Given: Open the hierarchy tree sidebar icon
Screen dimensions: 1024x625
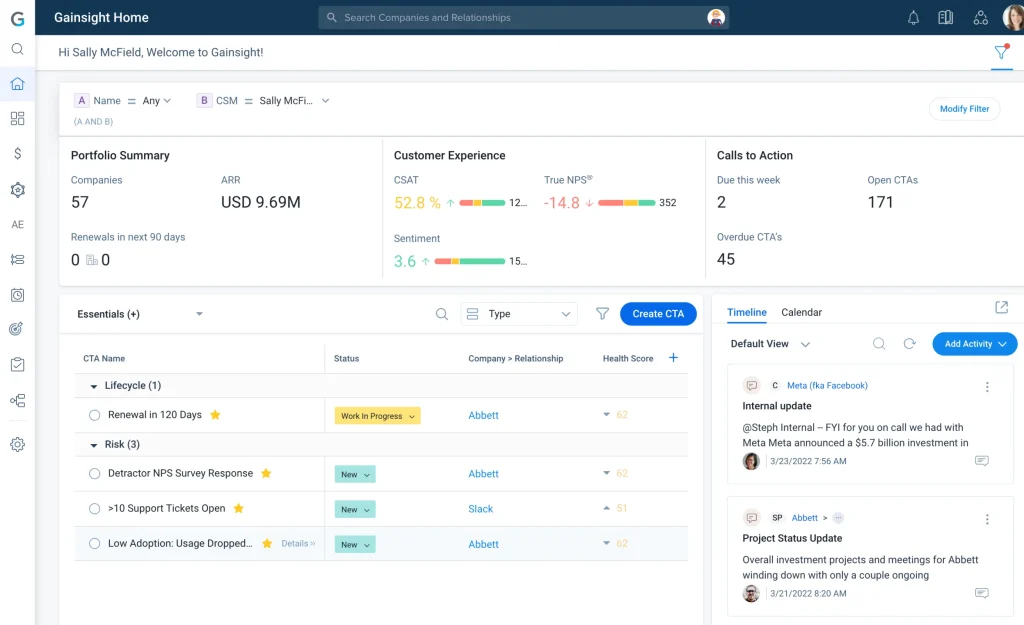Looking at the screenshot, I should point(18,400).
